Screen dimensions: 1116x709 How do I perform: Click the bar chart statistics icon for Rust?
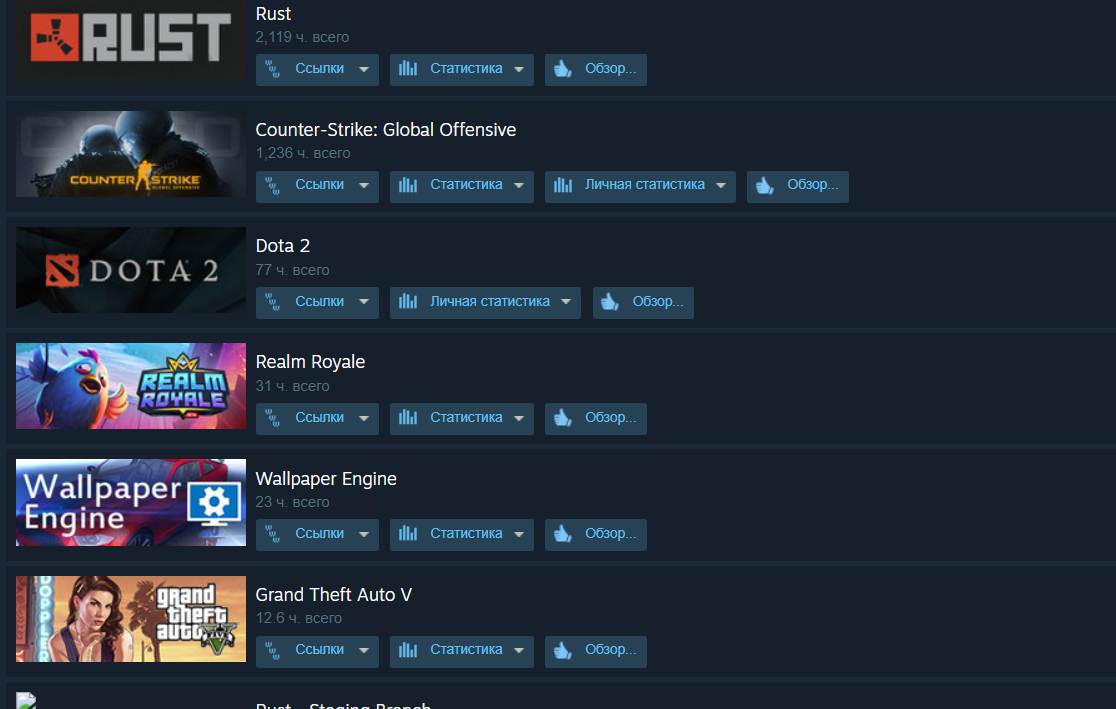point(408,69)
